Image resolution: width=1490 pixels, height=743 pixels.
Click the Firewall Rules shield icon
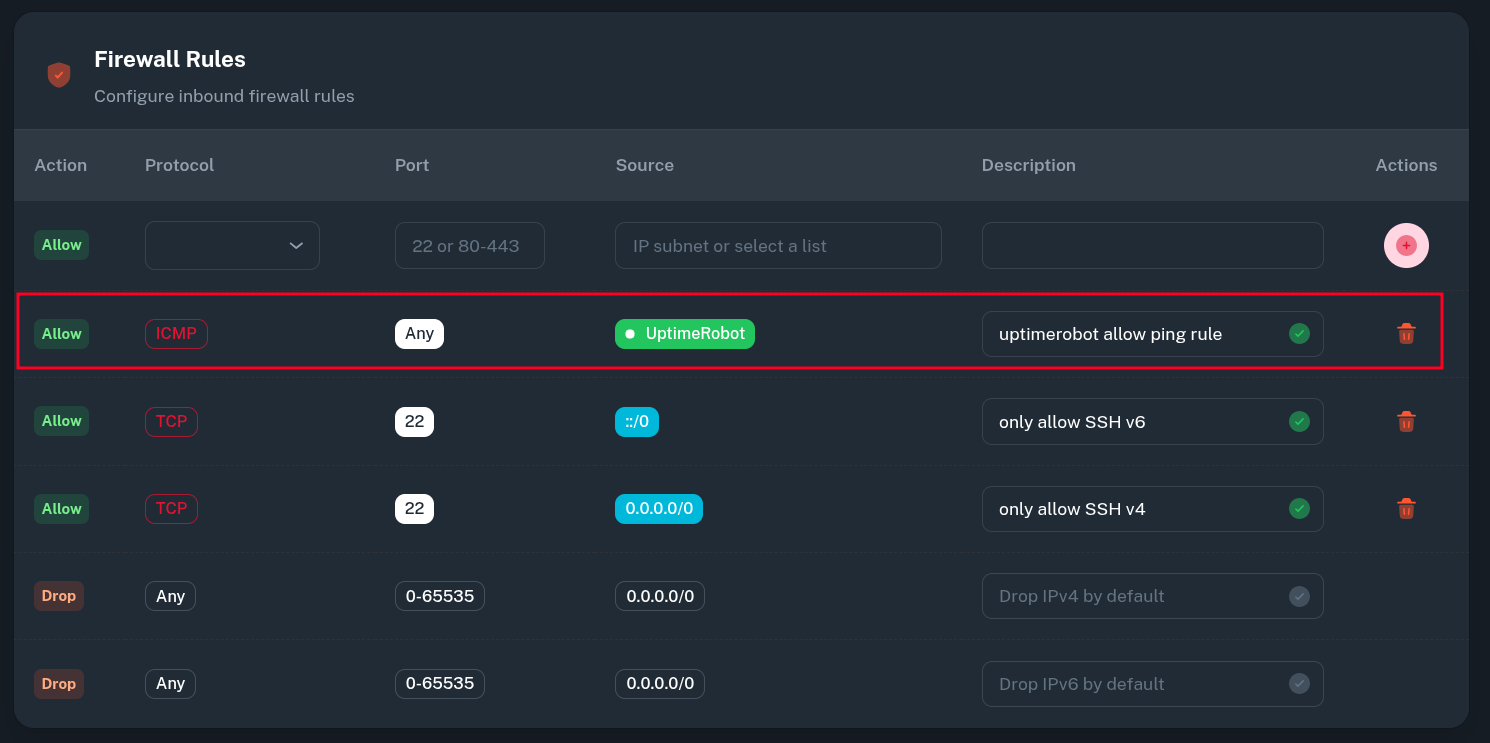pos(59,75)
